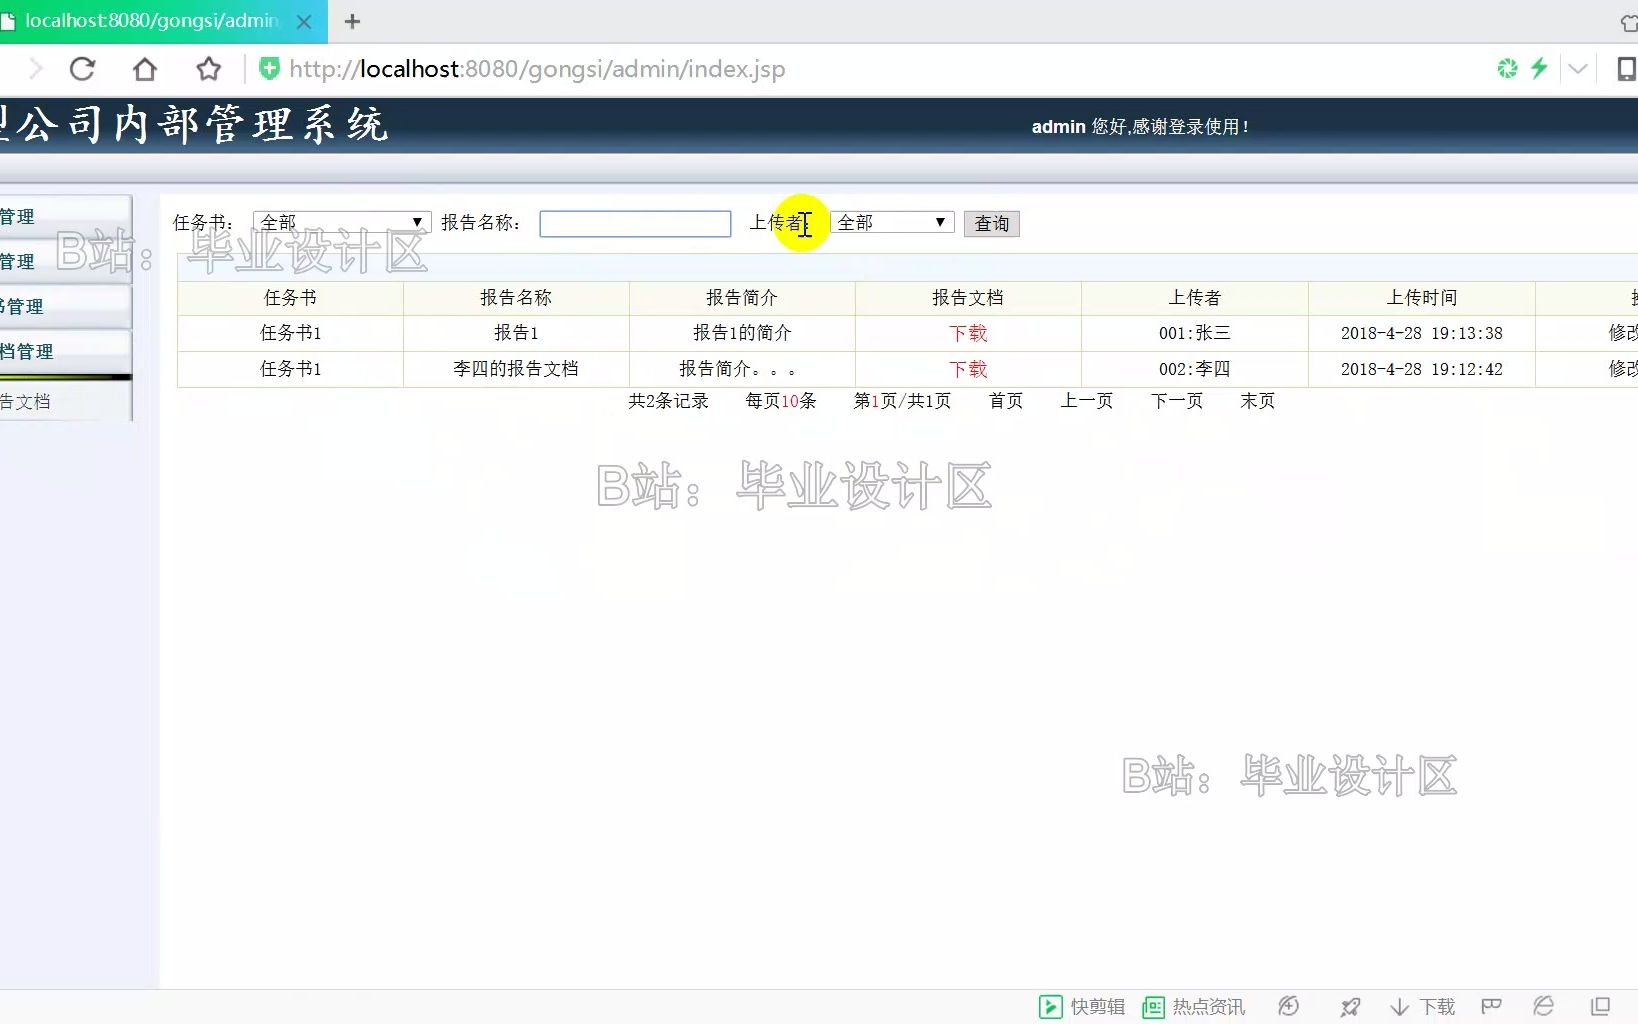Go to browser home page icon
Image resolution: width=1638 pixels, height=1024 pixels.
(145, 69)
